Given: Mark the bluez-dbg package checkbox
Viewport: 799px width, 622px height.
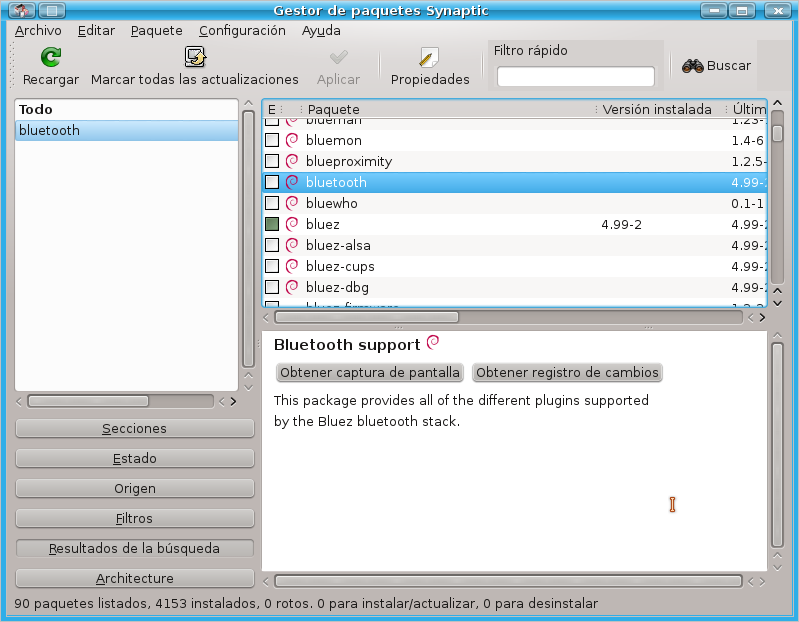Looking at the screenshot, I should (272, 287).
